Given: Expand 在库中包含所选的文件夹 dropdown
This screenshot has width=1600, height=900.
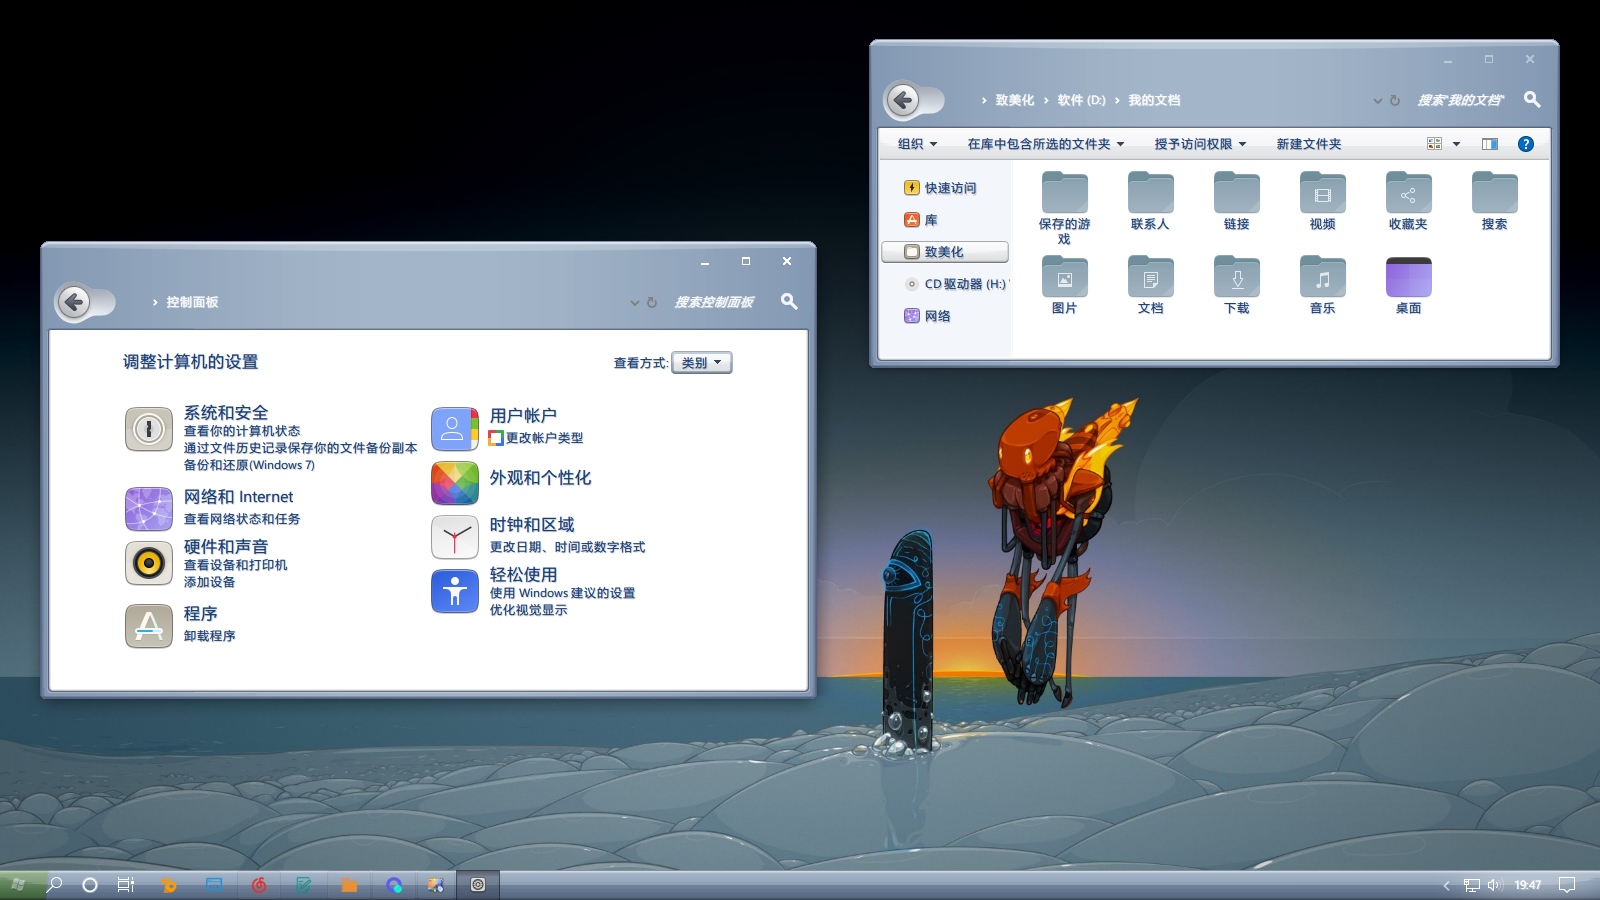Looking at the screenshot, I should click(1046, 144).
